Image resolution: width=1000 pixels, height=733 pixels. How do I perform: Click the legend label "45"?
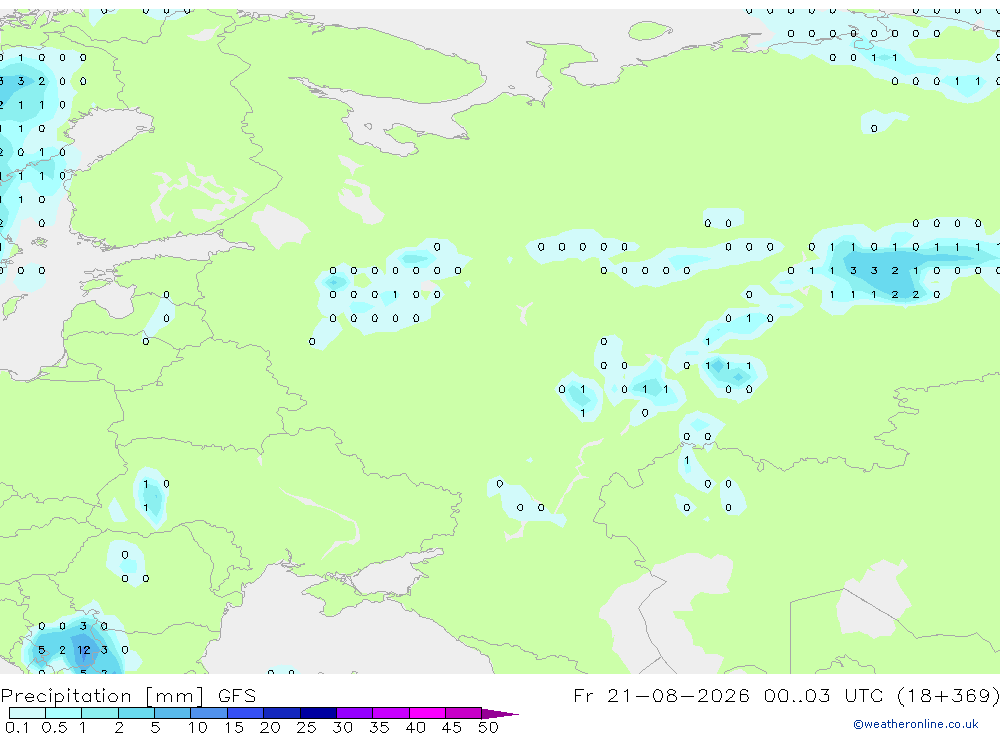pos(452,727)
